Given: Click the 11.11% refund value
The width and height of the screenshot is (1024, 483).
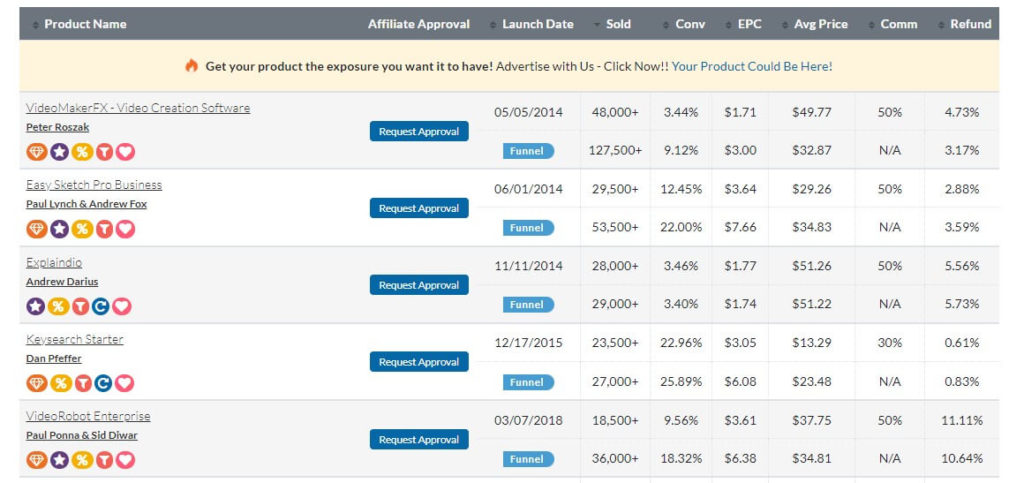Looking at the screenshot, I should click(962, 420).
